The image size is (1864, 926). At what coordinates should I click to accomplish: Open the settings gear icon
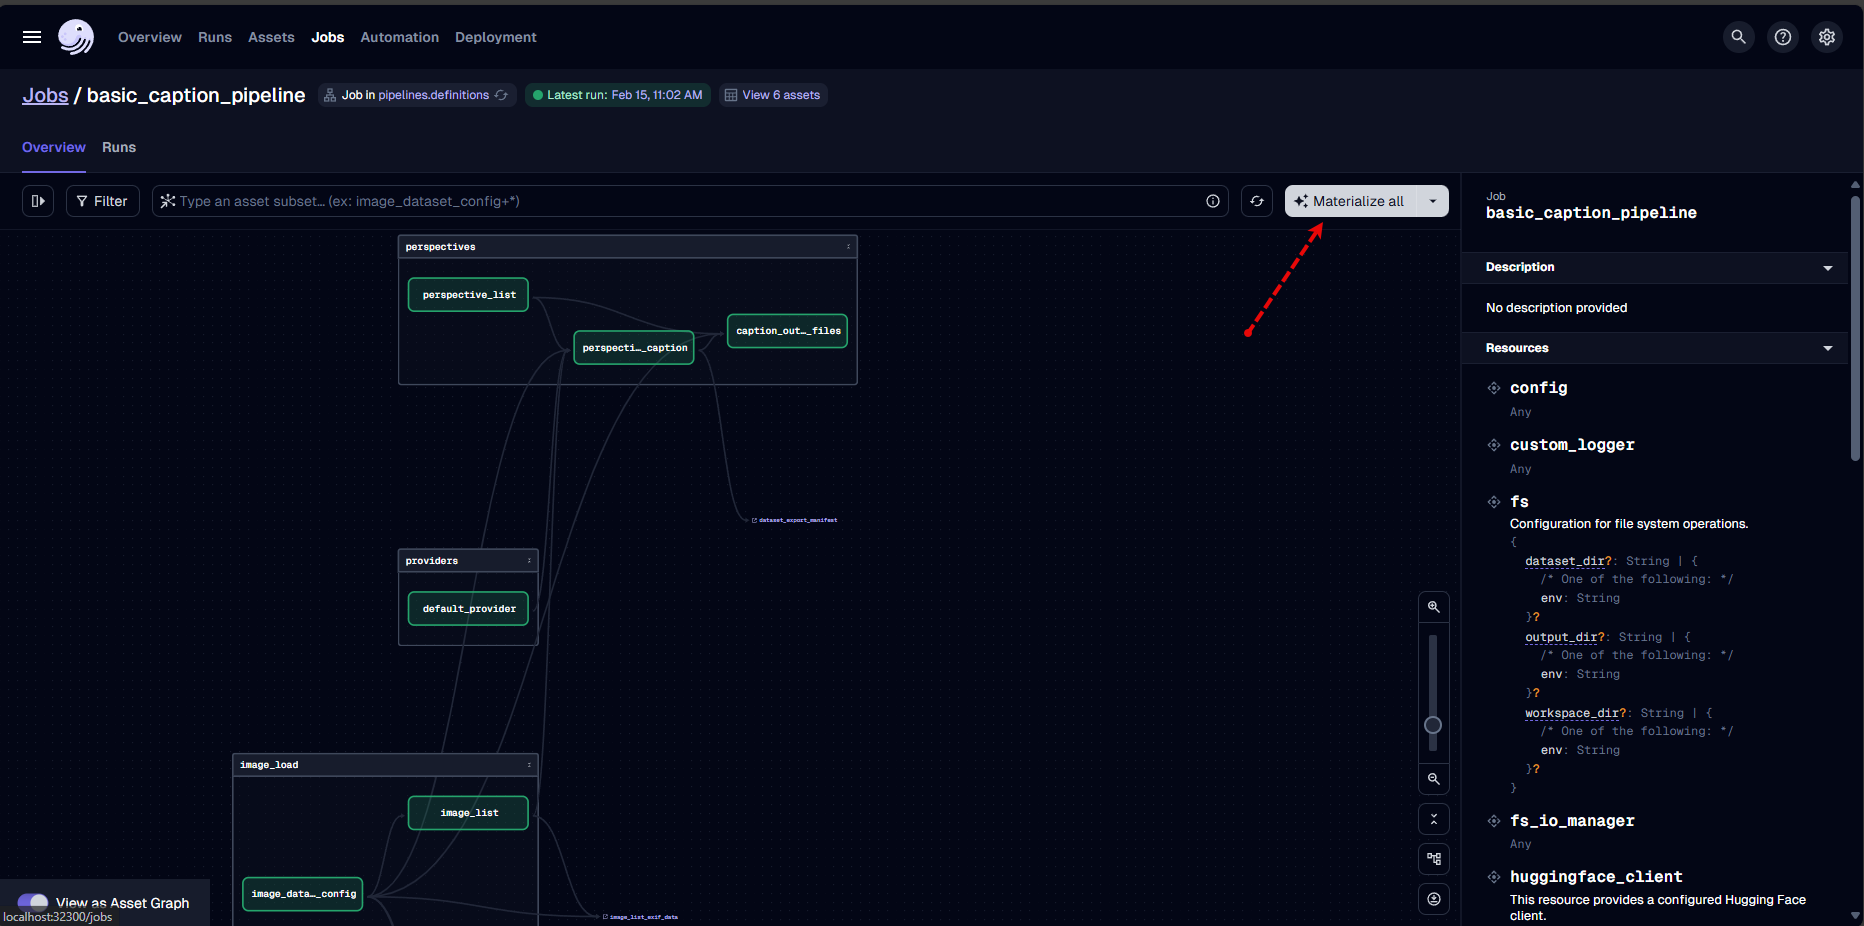point(1827,37)
